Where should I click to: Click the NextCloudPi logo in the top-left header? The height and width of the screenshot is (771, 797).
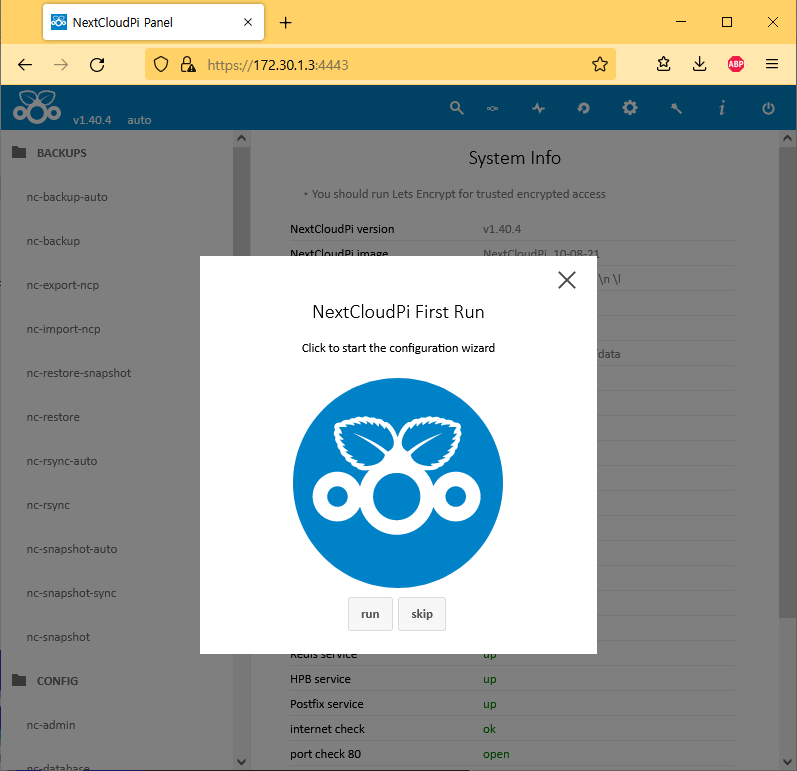37,107
